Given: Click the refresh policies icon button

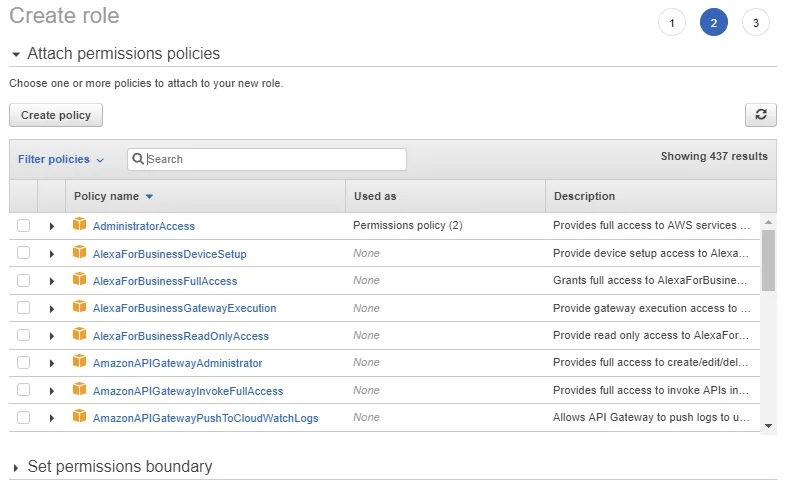Looking at the screenshot, I should pyautogui.click(x=760, y=115).
